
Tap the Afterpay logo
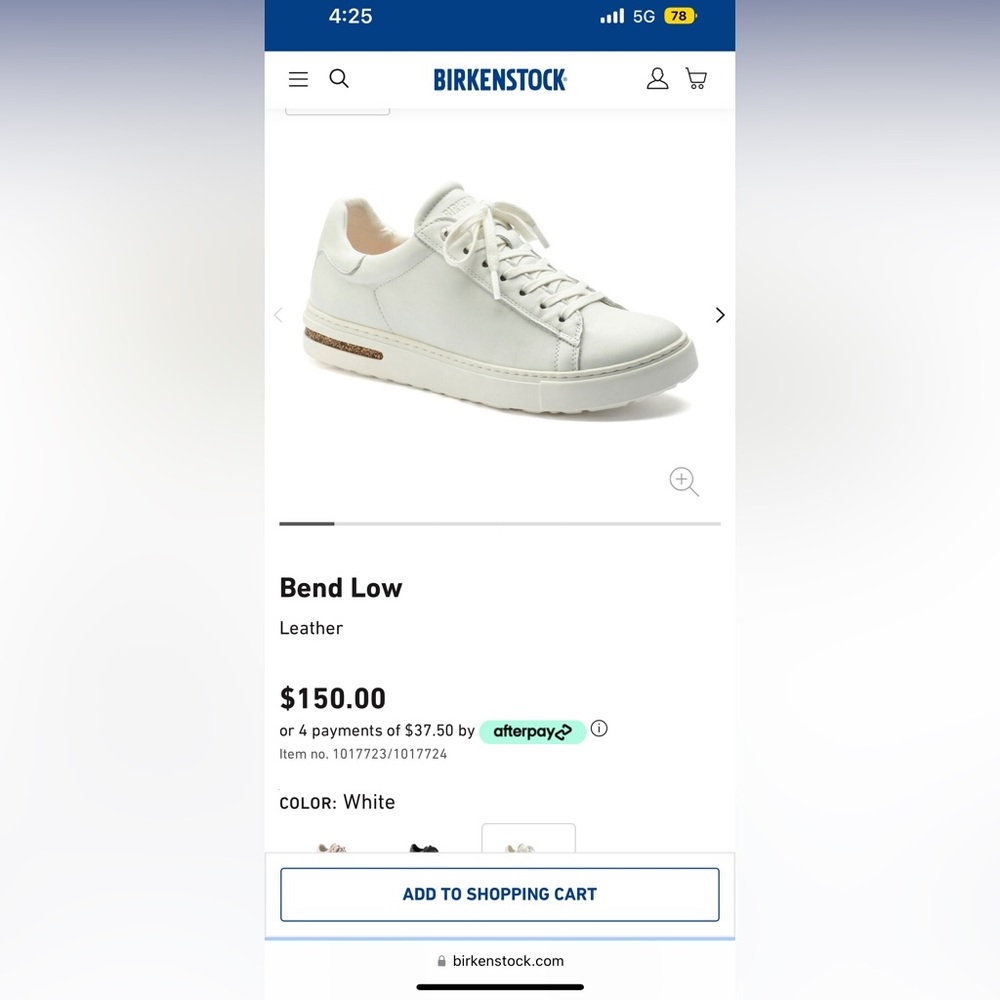[x=533, y=731]
